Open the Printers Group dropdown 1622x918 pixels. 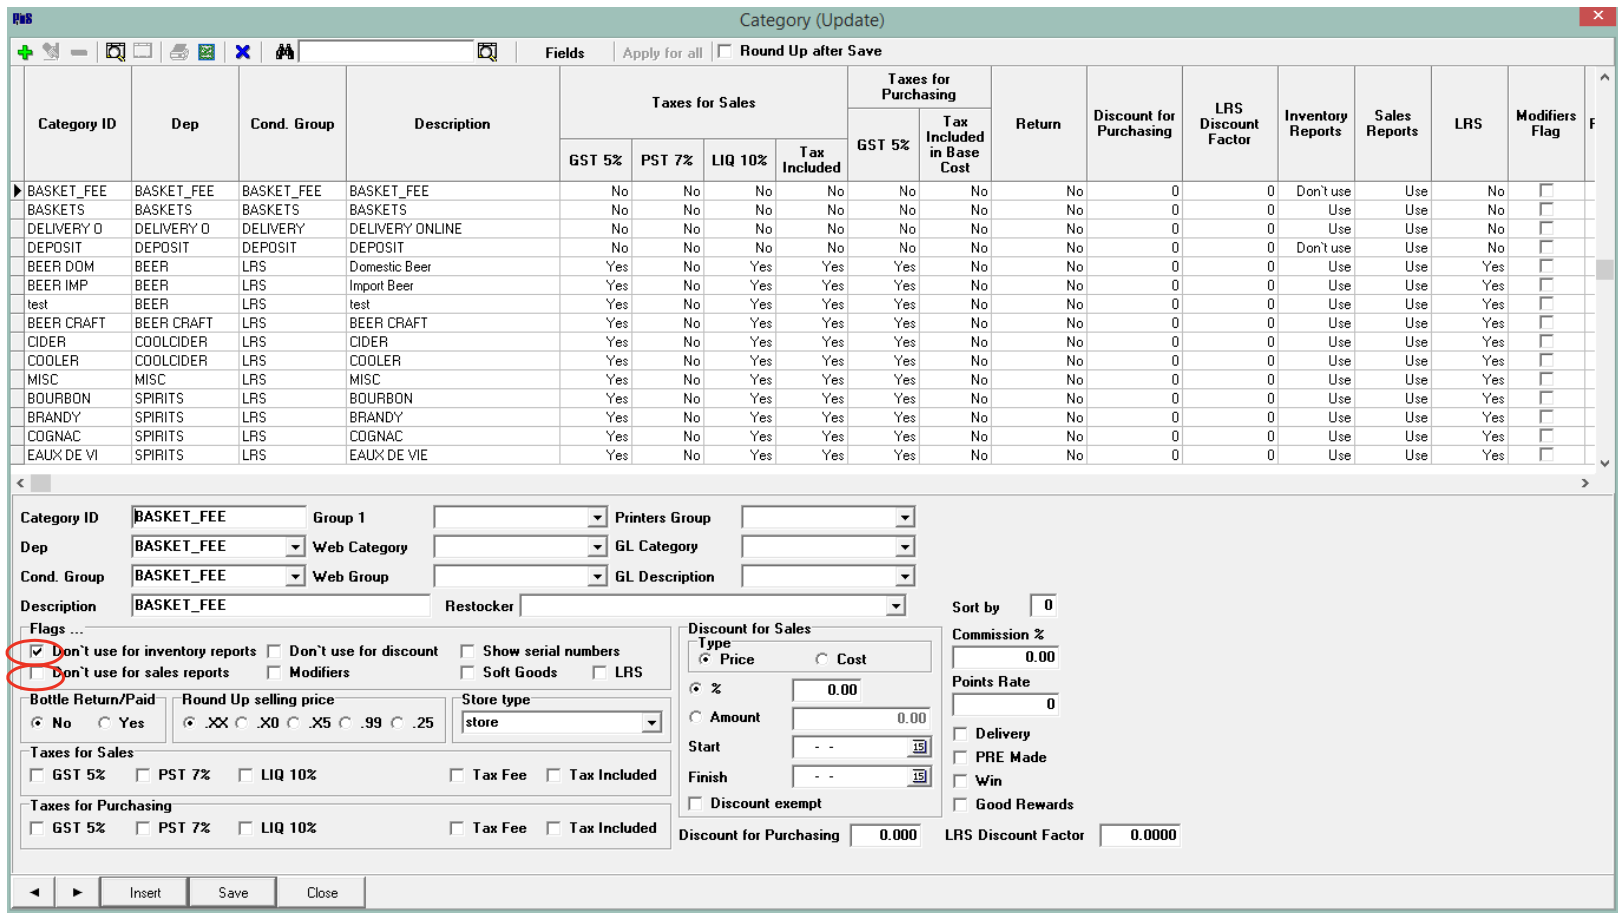coord(904,517)
